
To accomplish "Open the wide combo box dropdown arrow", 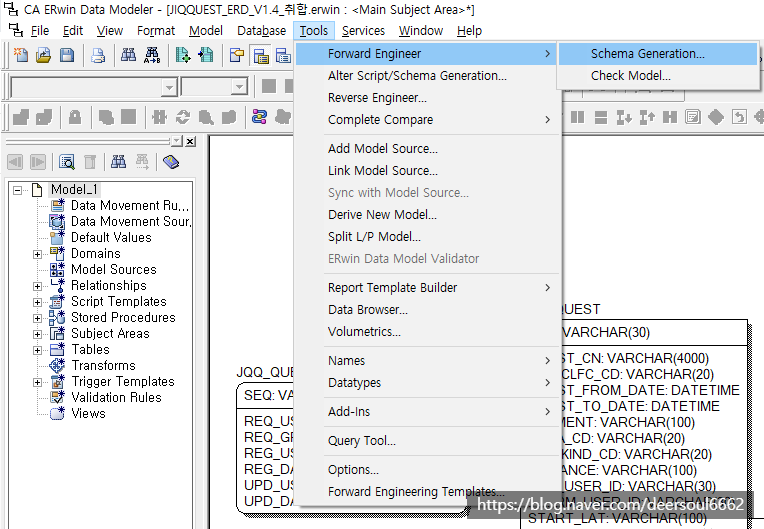I will tap(169, 88).
